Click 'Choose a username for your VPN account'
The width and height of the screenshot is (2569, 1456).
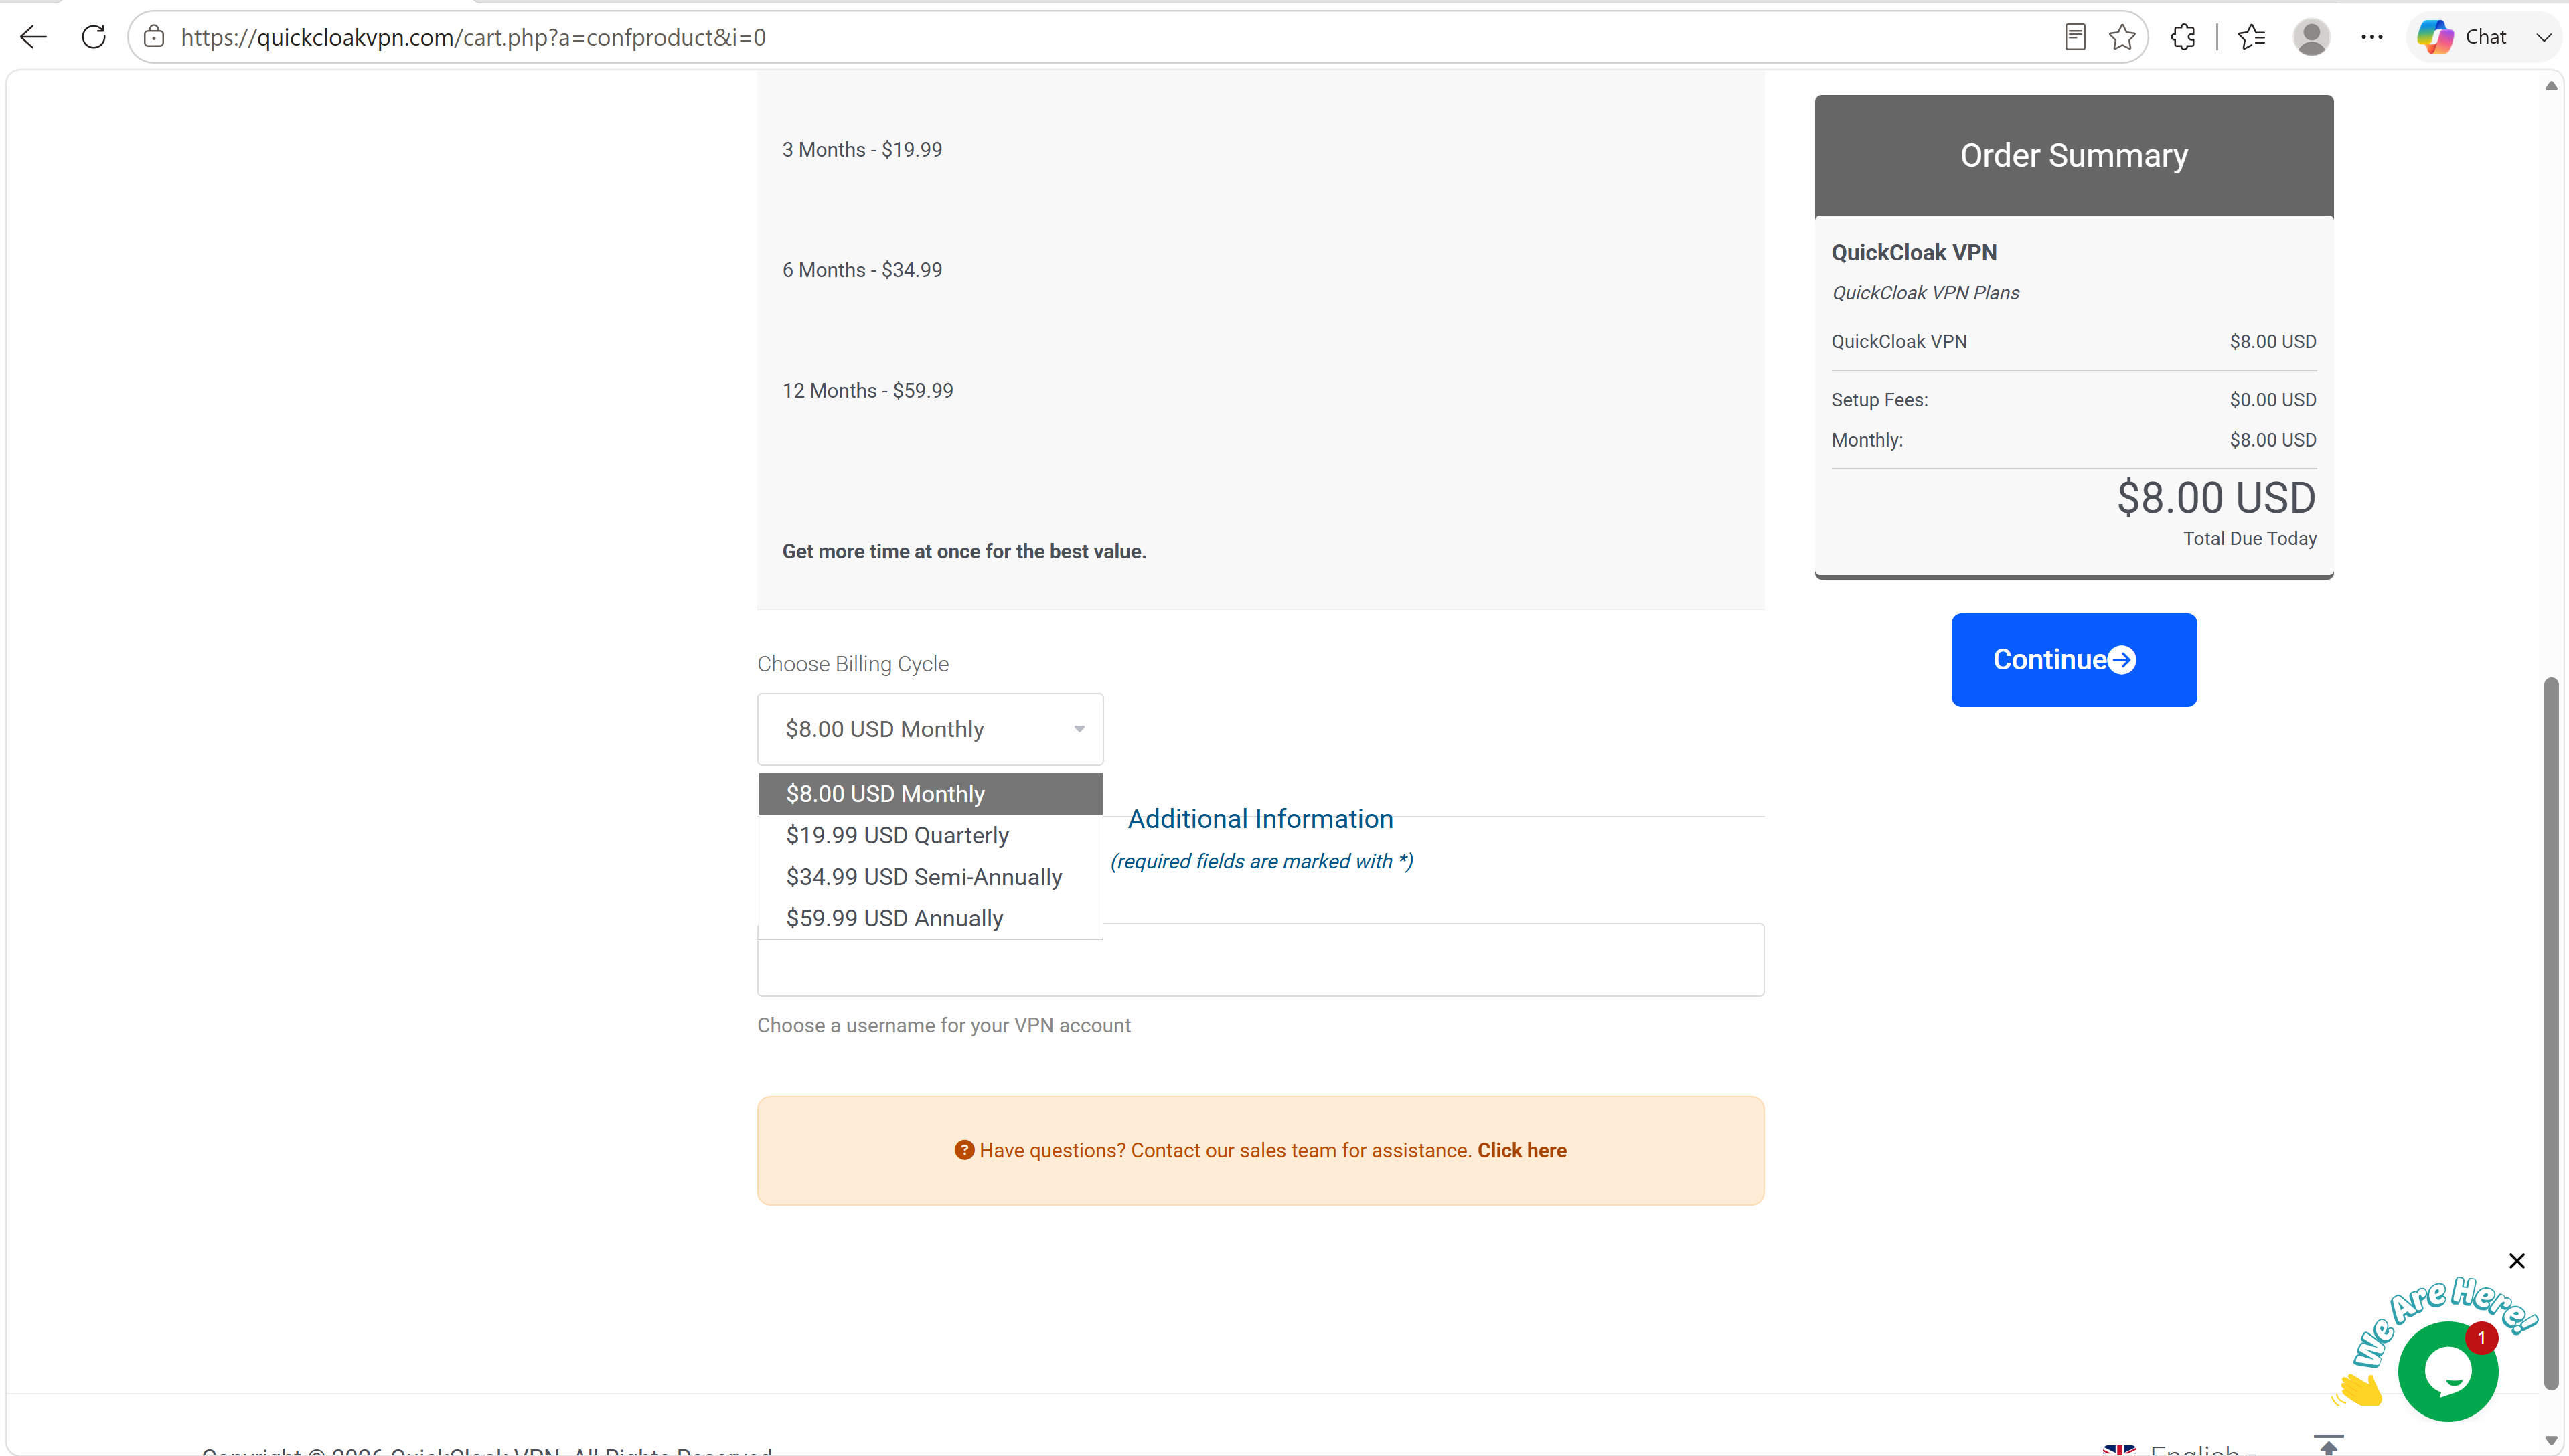tap(944, 1026)
